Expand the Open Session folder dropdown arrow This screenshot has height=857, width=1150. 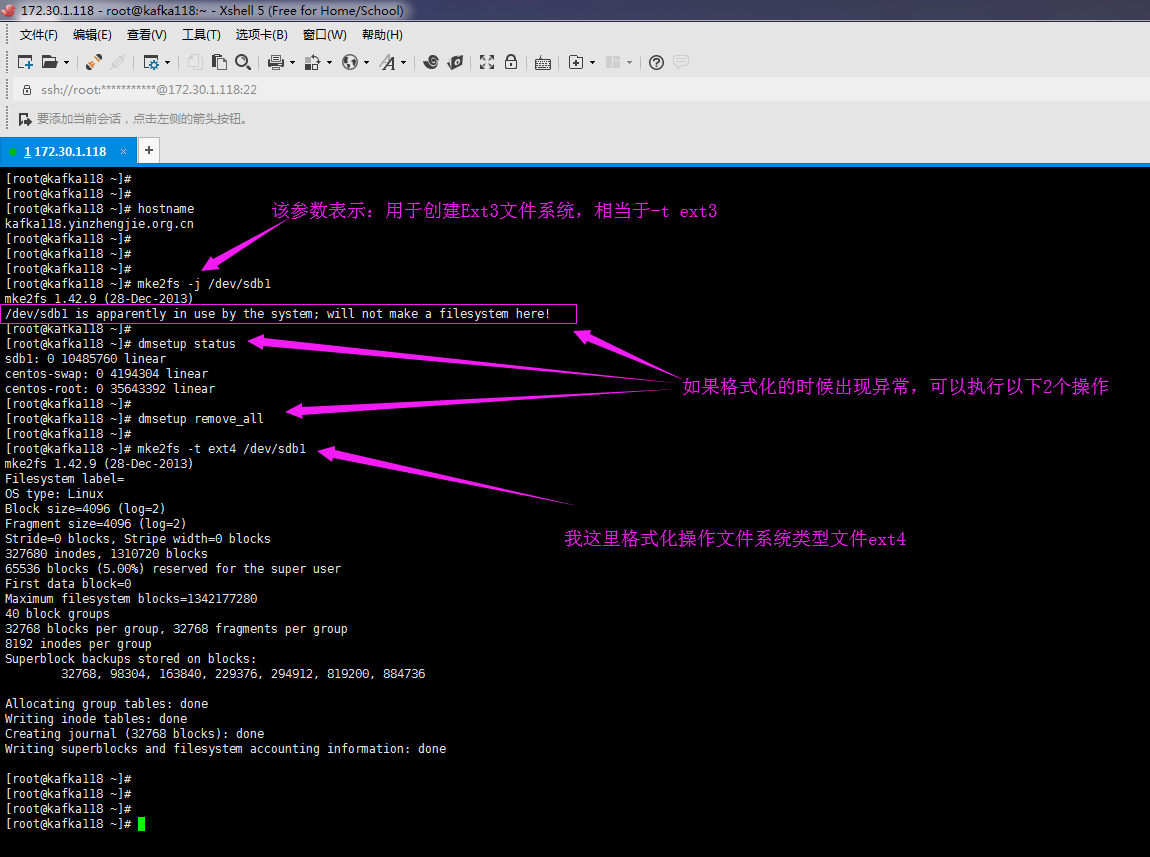[x=66, y=62]
